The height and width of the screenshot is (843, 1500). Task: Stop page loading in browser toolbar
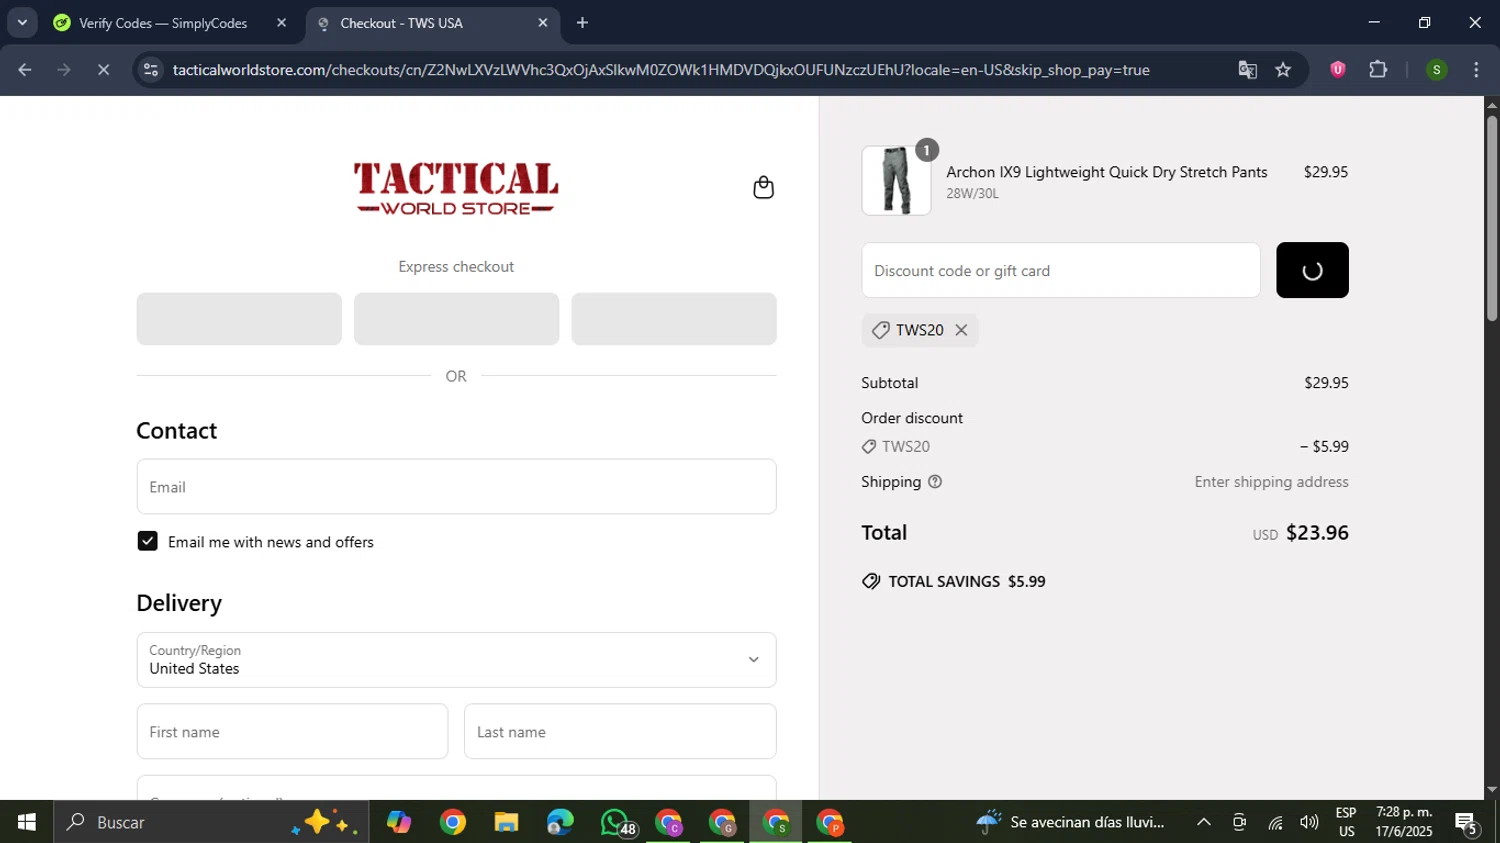[103, 70]
